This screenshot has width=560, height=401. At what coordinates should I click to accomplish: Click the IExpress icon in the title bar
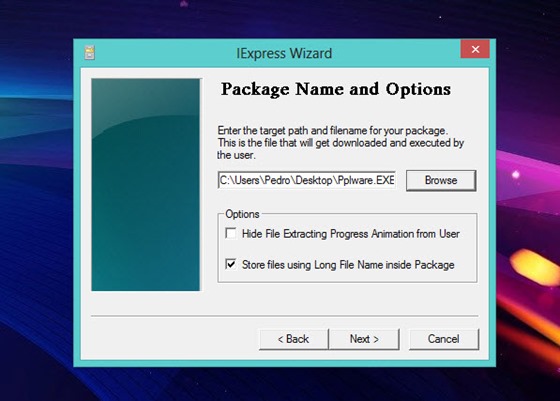pos(90,52)
